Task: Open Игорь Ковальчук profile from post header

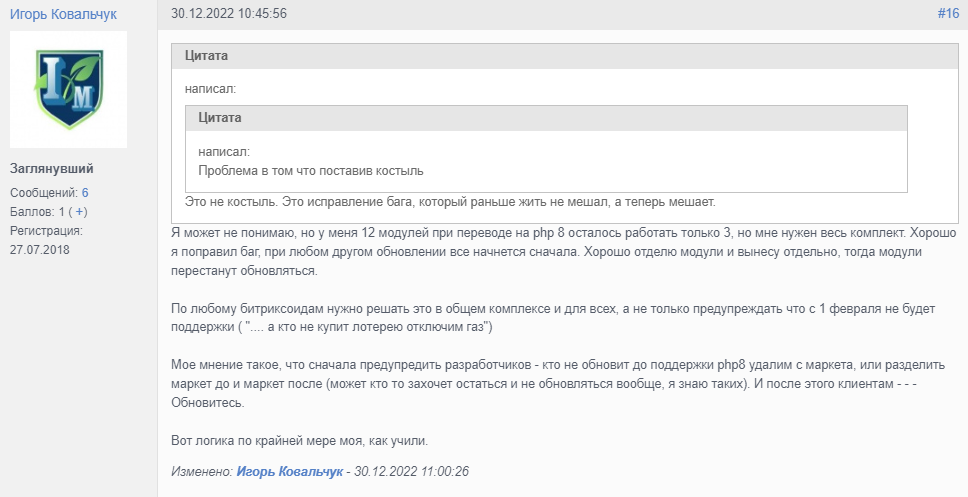Action: click(63, 14)
